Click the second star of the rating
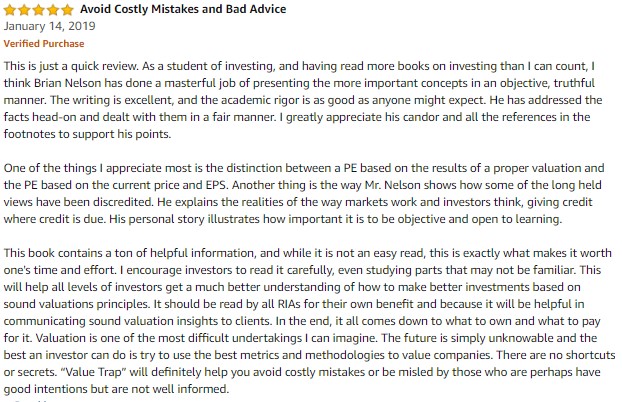The height and width of the screenshot is (402, 622). point(23,9)
